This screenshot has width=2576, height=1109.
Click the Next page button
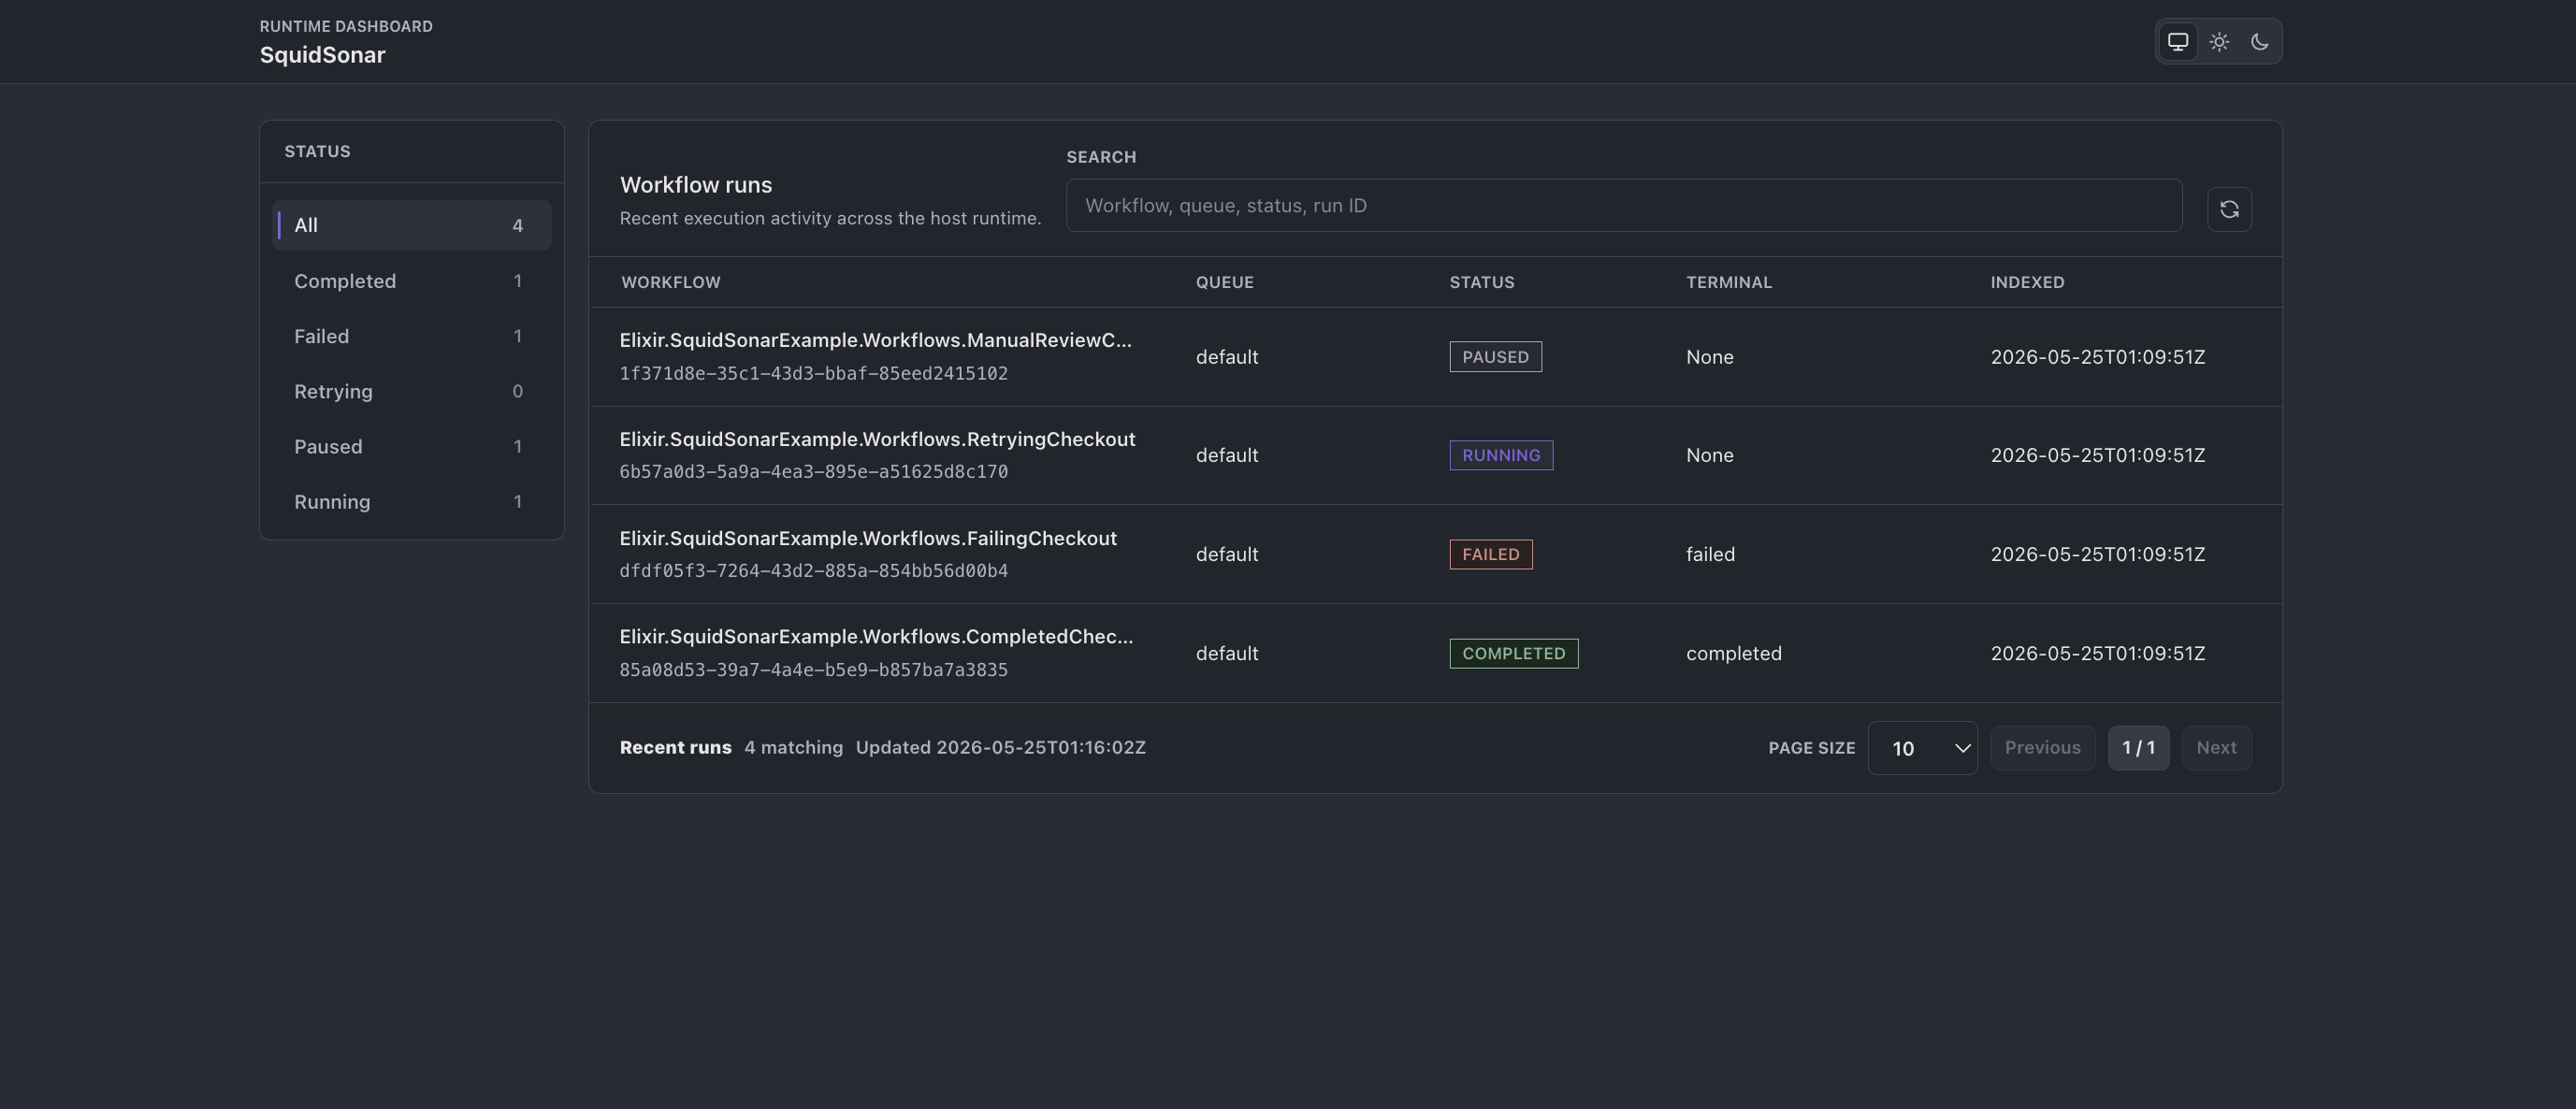2216,748
